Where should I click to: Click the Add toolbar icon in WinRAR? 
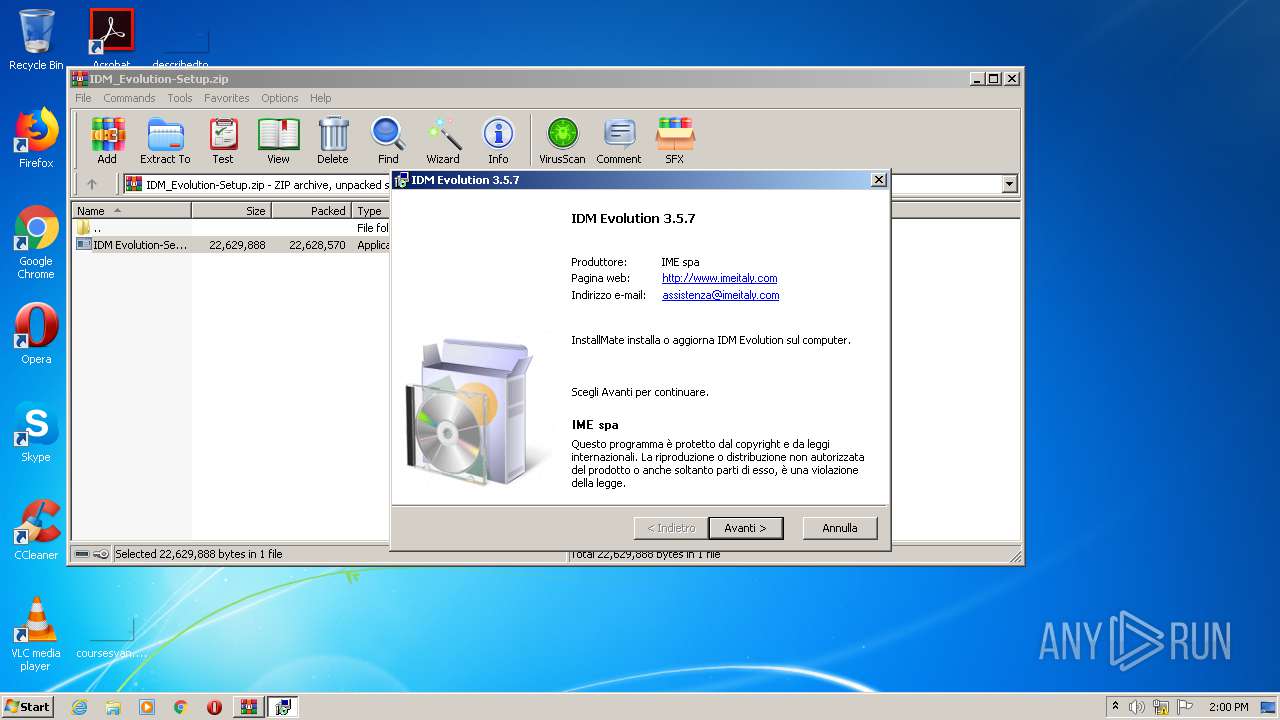click(x=107, y=141)
